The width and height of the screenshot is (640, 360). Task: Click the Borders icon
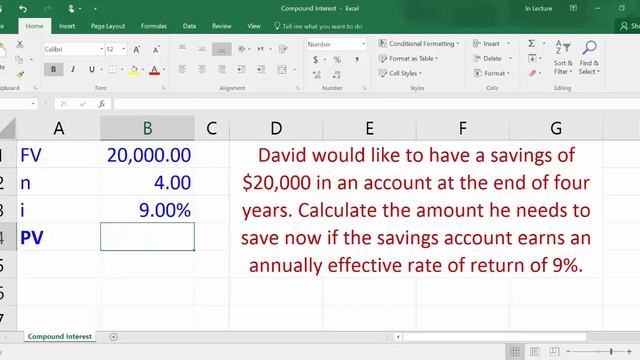tap(113, 69)
